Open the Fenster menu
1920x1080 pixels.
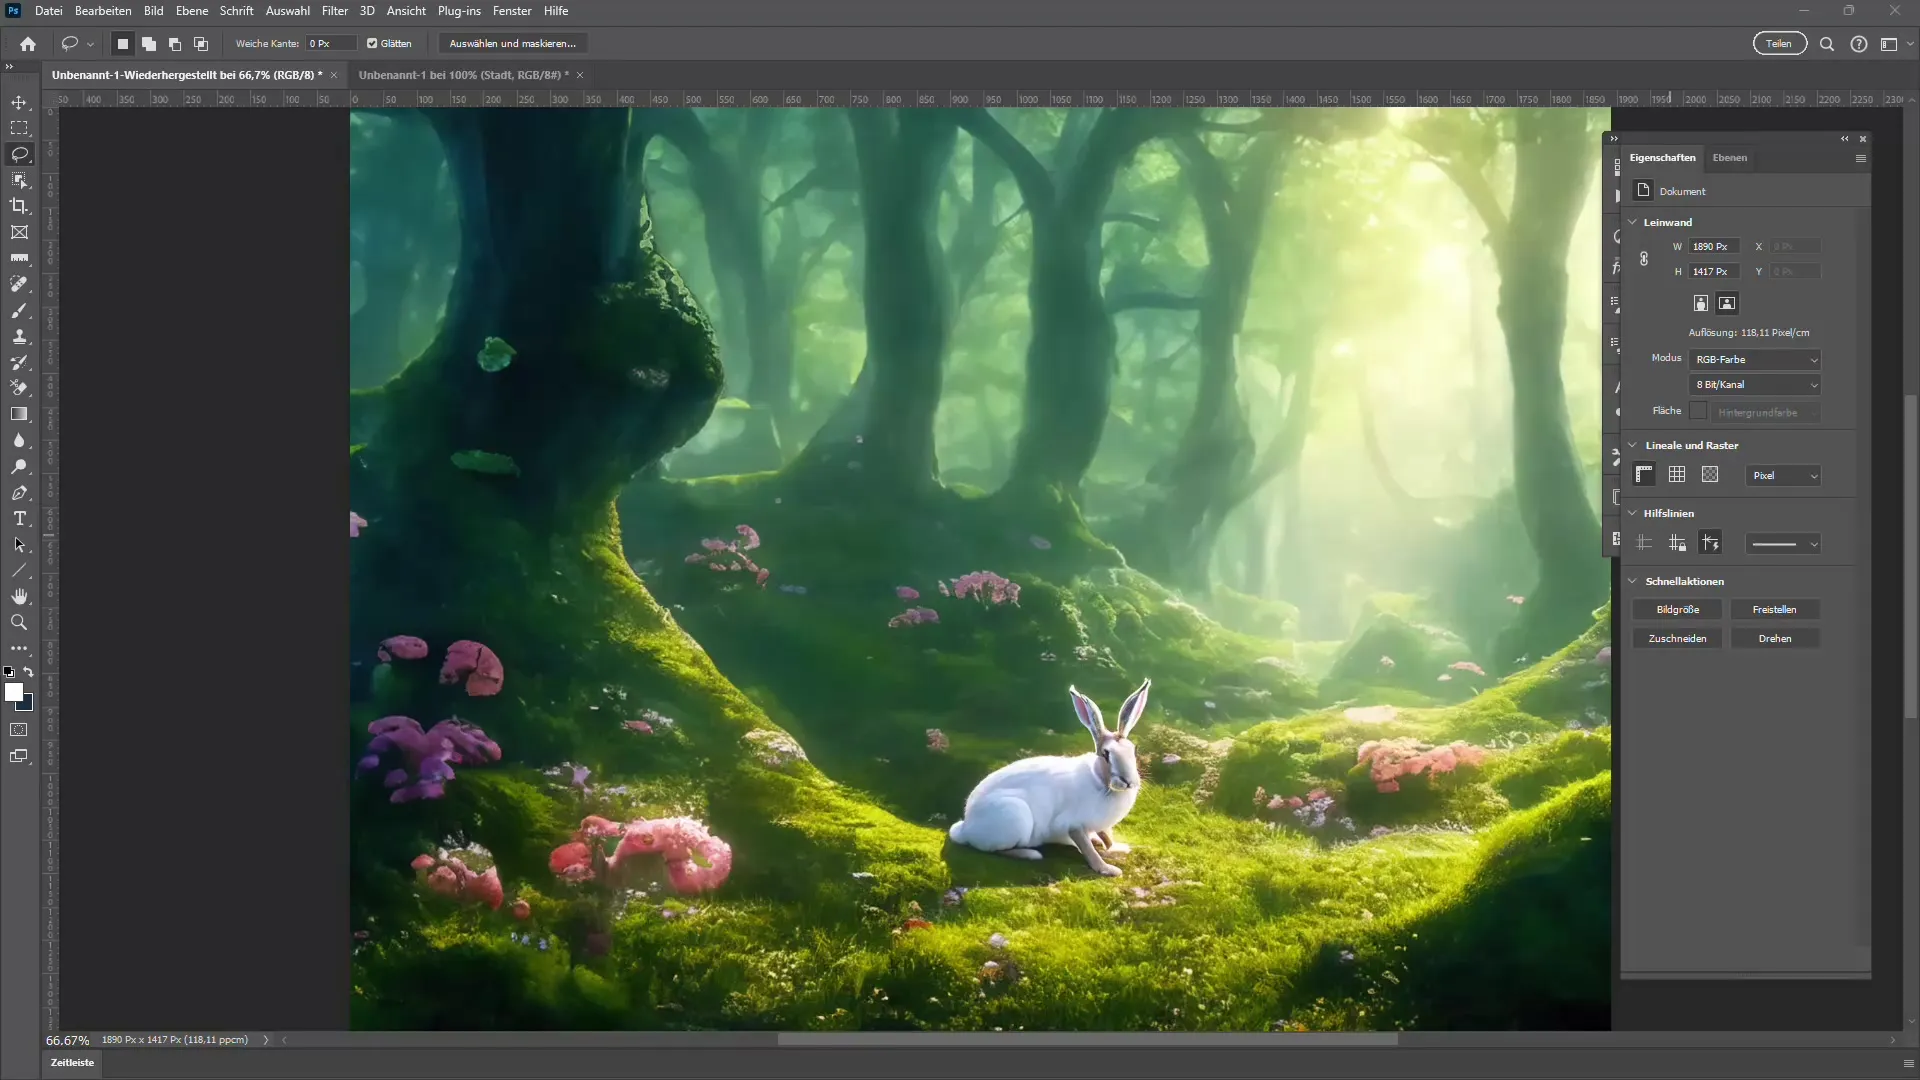pos(512,11)
